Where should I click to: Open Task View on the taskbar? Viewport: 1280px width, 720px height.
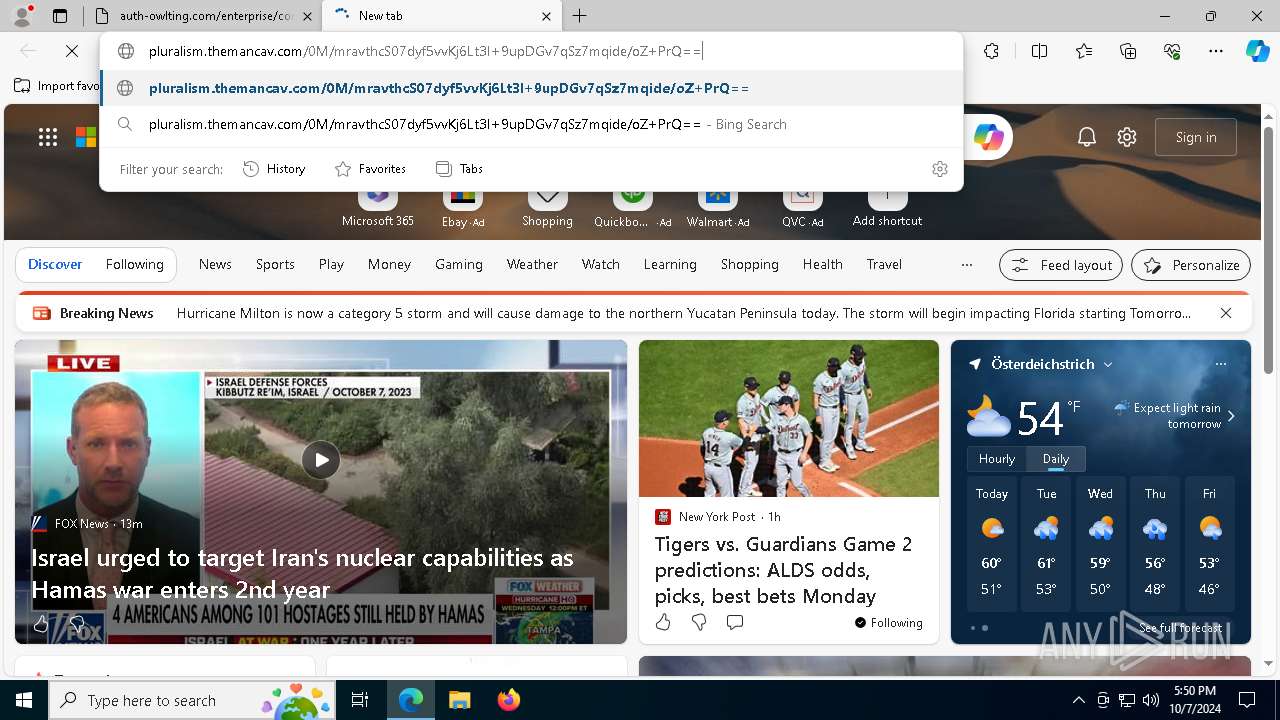click(360, 700)
